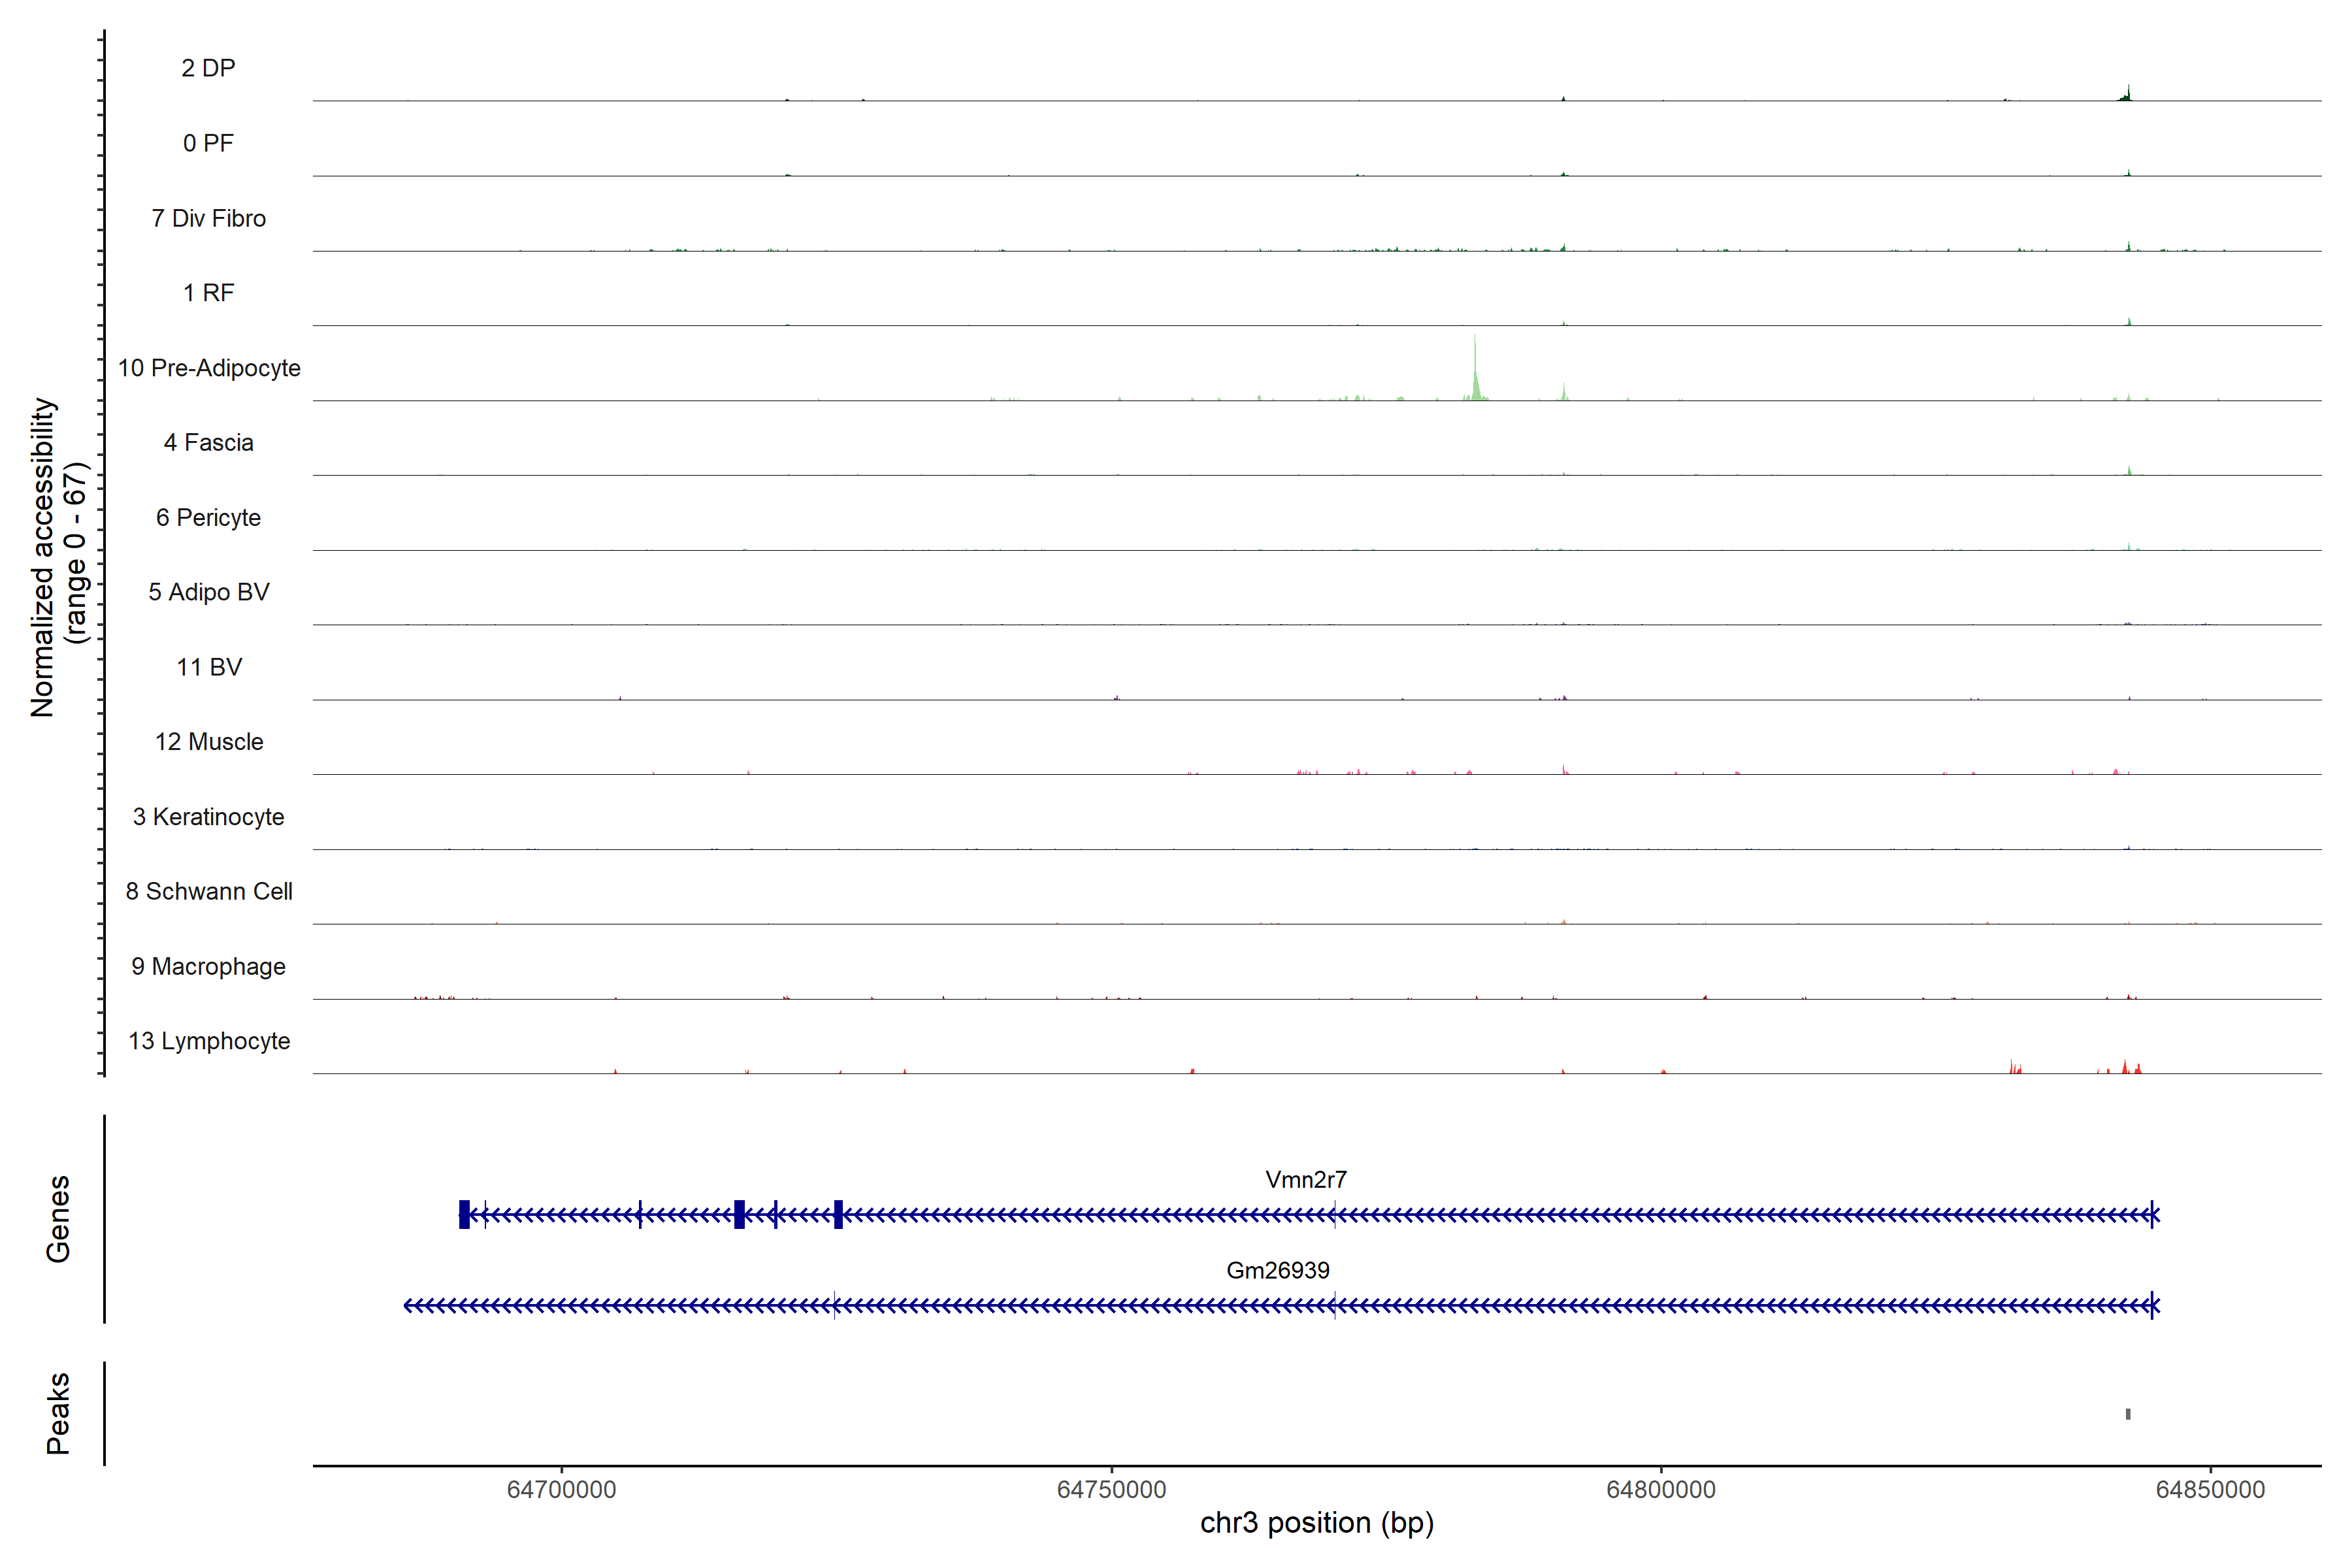The width and height of the screenshot is (2352, 1568).
Task: Click the 64700000 x-axis tick label
Action: click(561, 1489)
